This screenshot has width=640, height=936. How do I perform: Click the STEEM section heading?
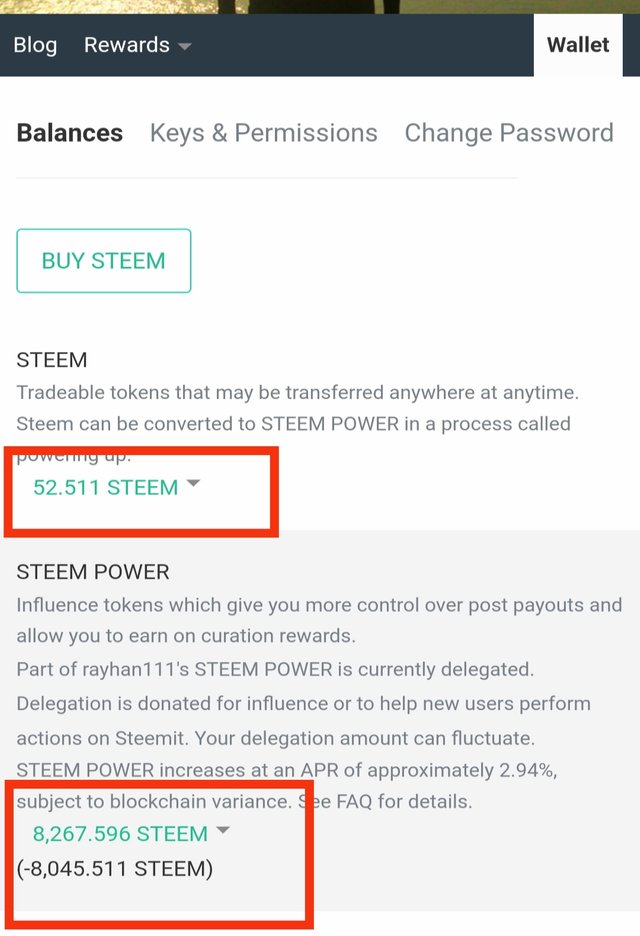52,360
